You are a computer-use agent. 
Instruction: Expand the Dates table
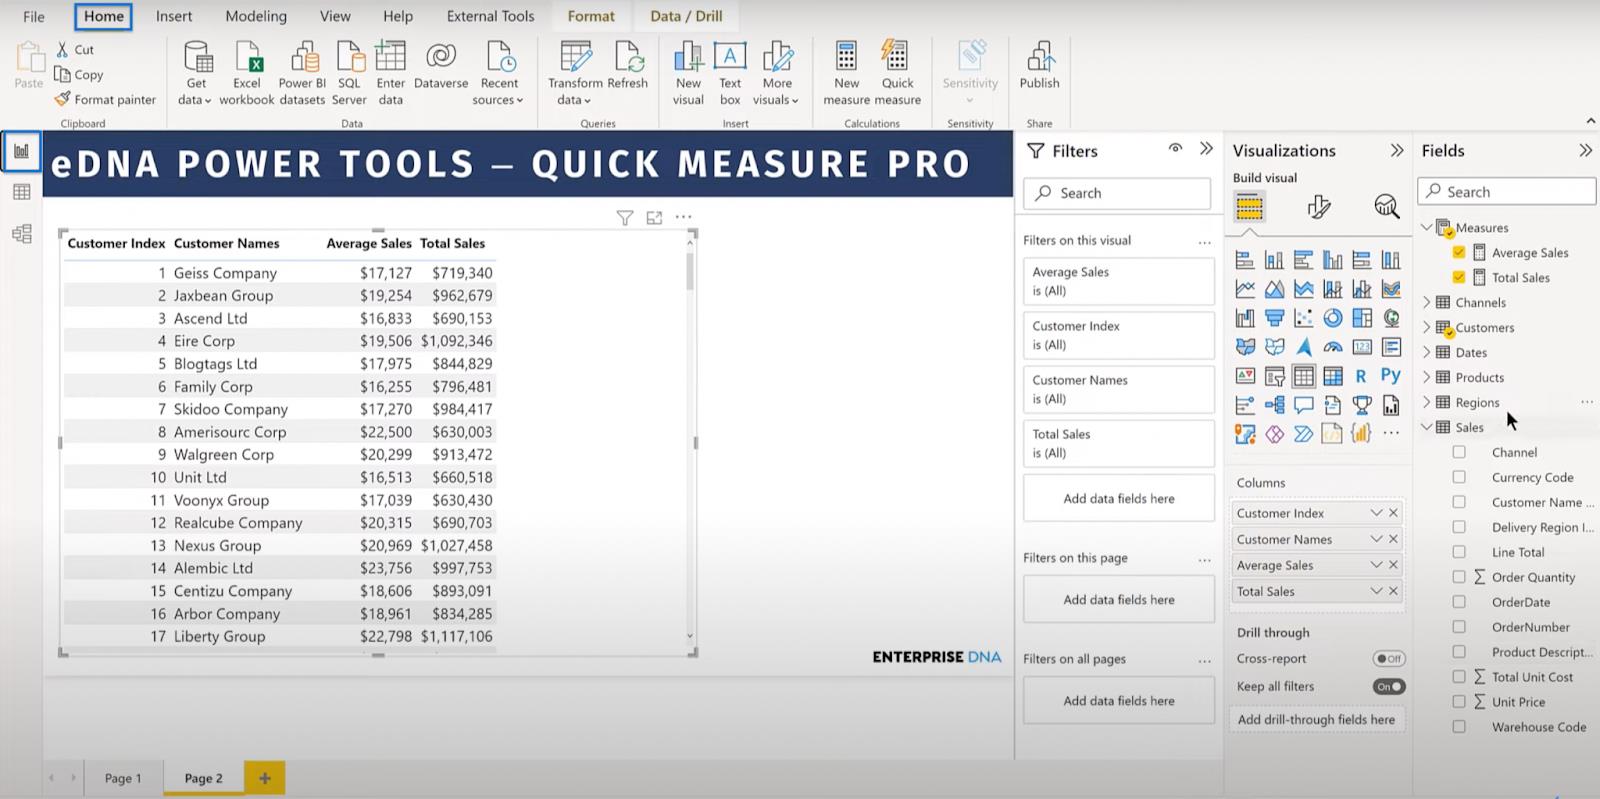(x=1427, y=352)
